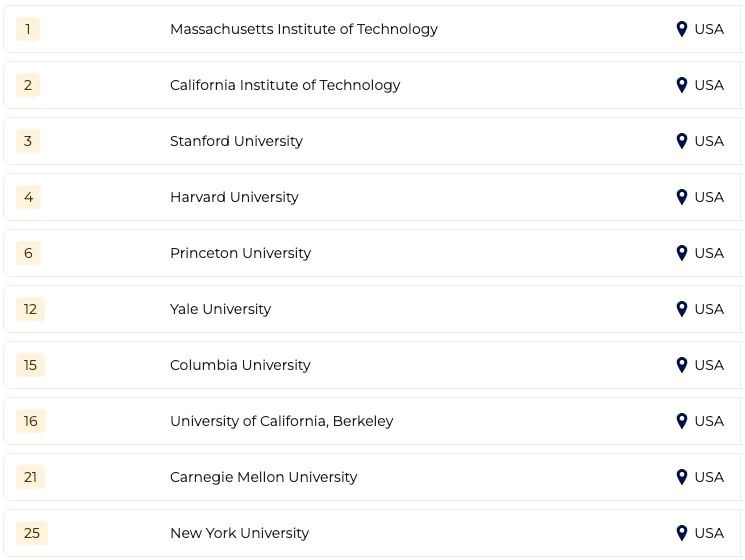
Task: Click the location pin in Yale University's row
Action: 682,309
